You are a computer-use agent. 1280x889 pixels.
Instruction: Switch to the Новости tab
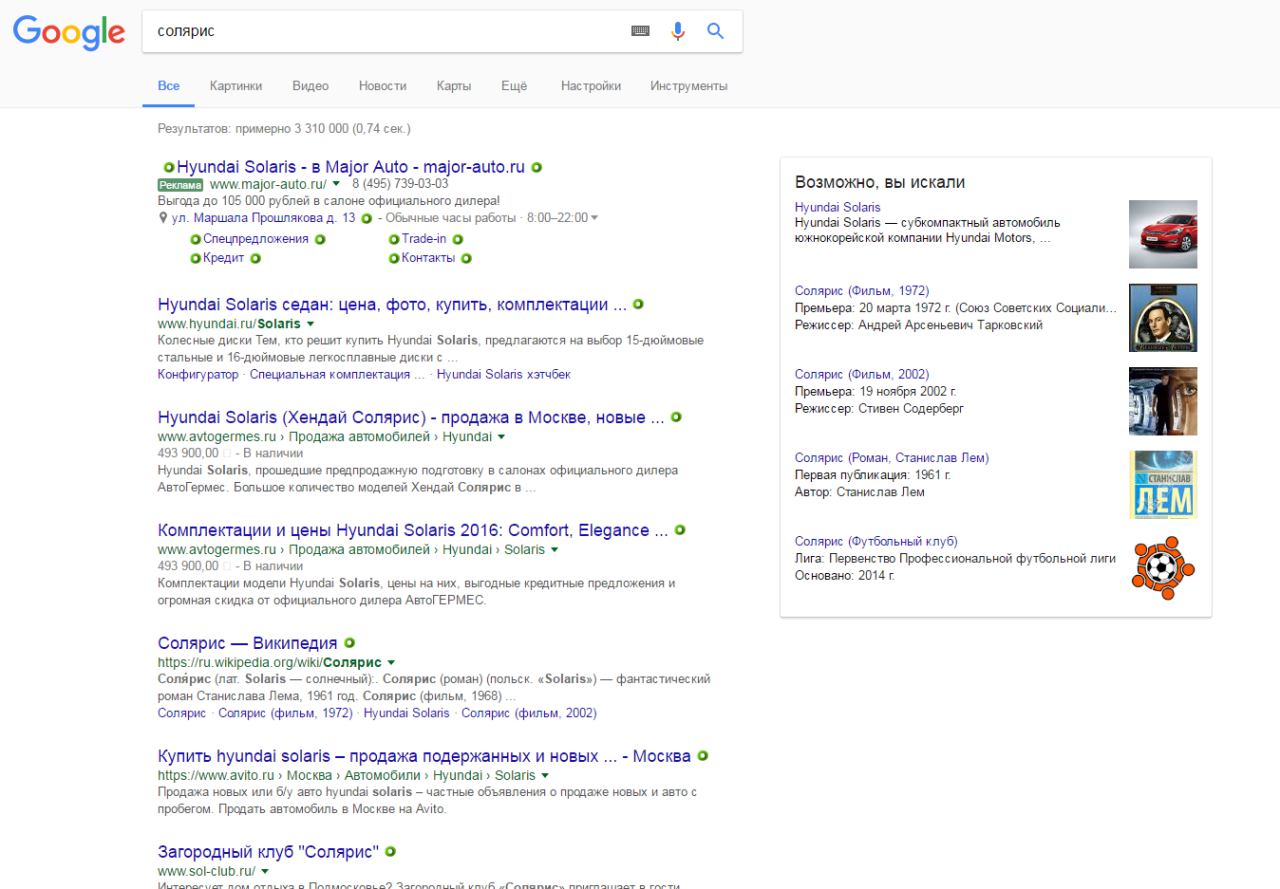click(x=383, y=86)
